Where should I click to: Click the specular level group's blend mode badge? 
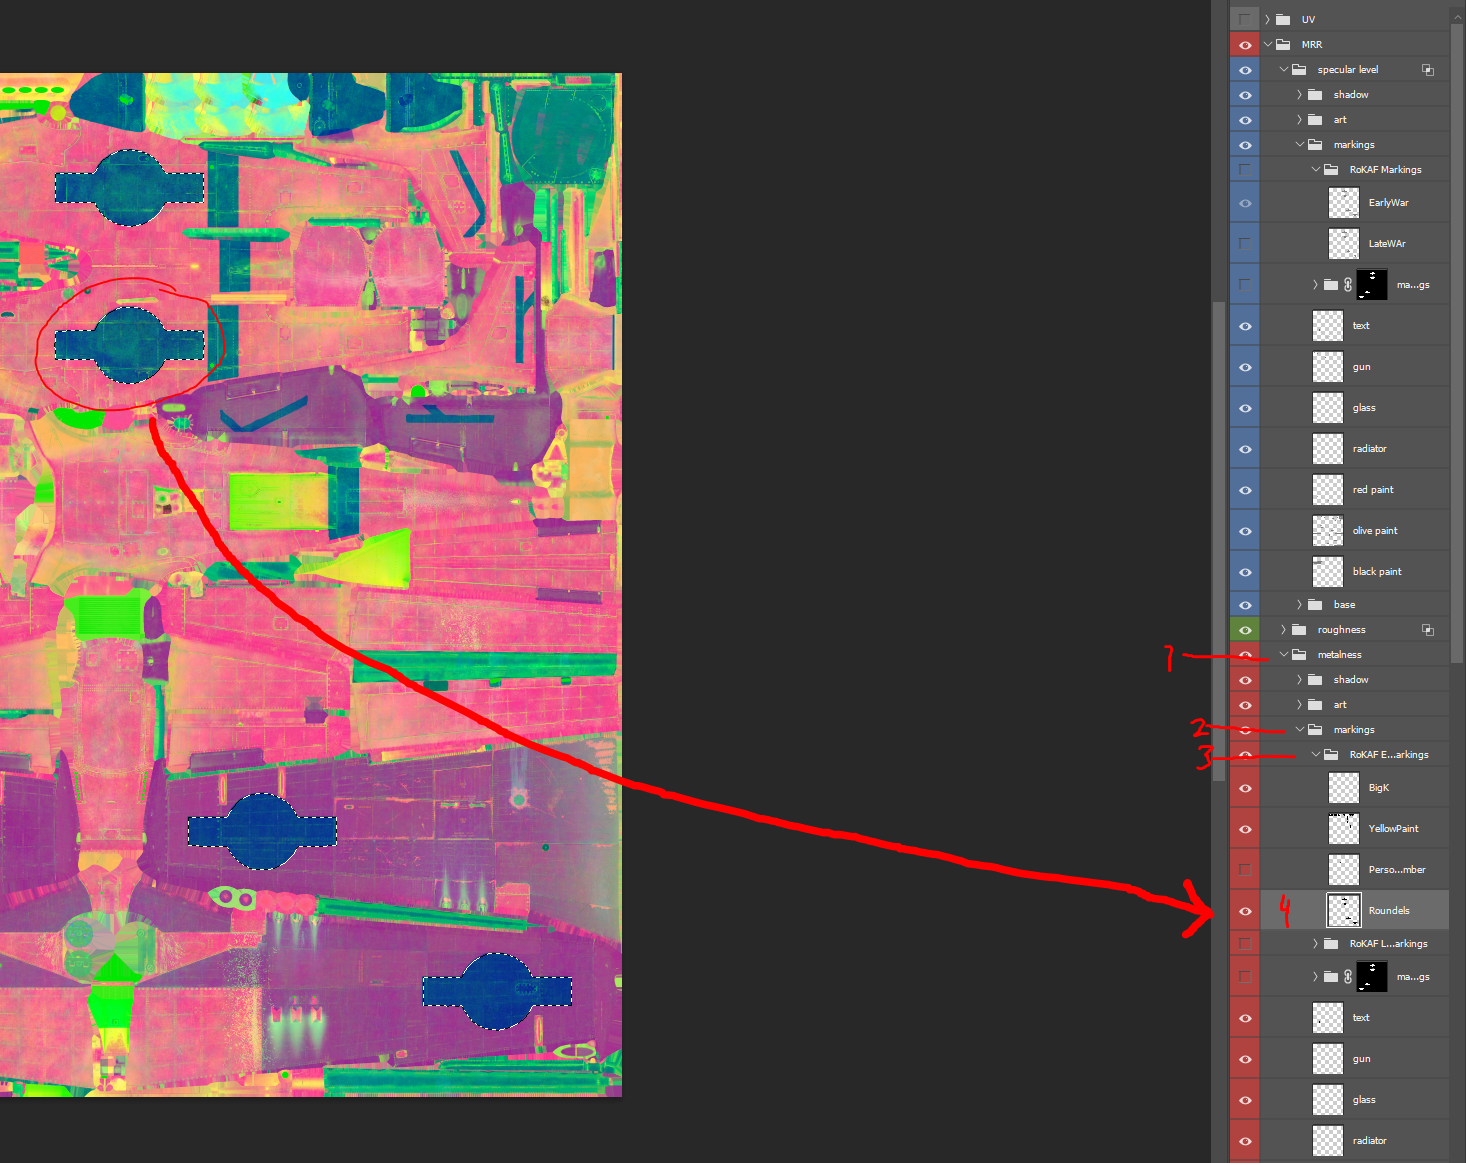tap(1428, 69)
